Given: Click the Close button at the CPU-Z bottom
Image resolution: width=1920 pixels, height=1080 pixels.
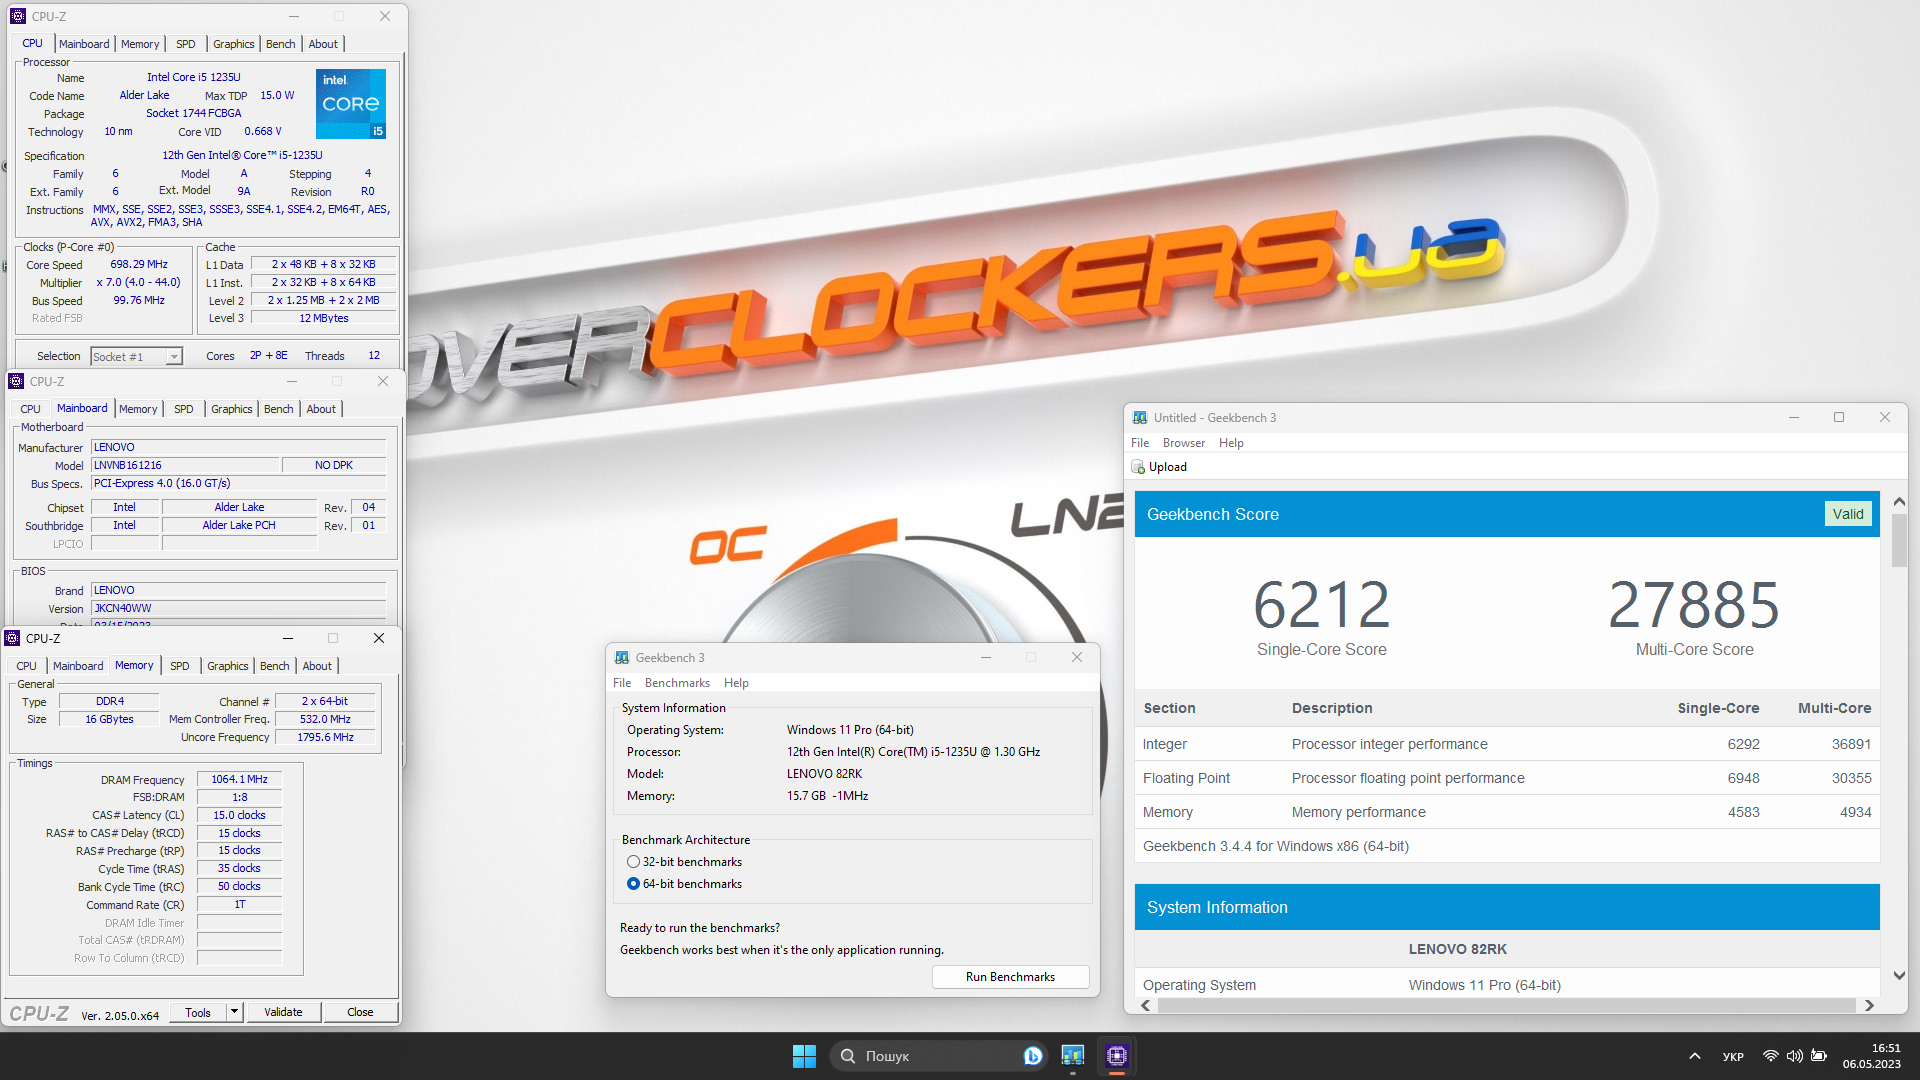Looking at the screenshot, I should [x=360, y=1012].
